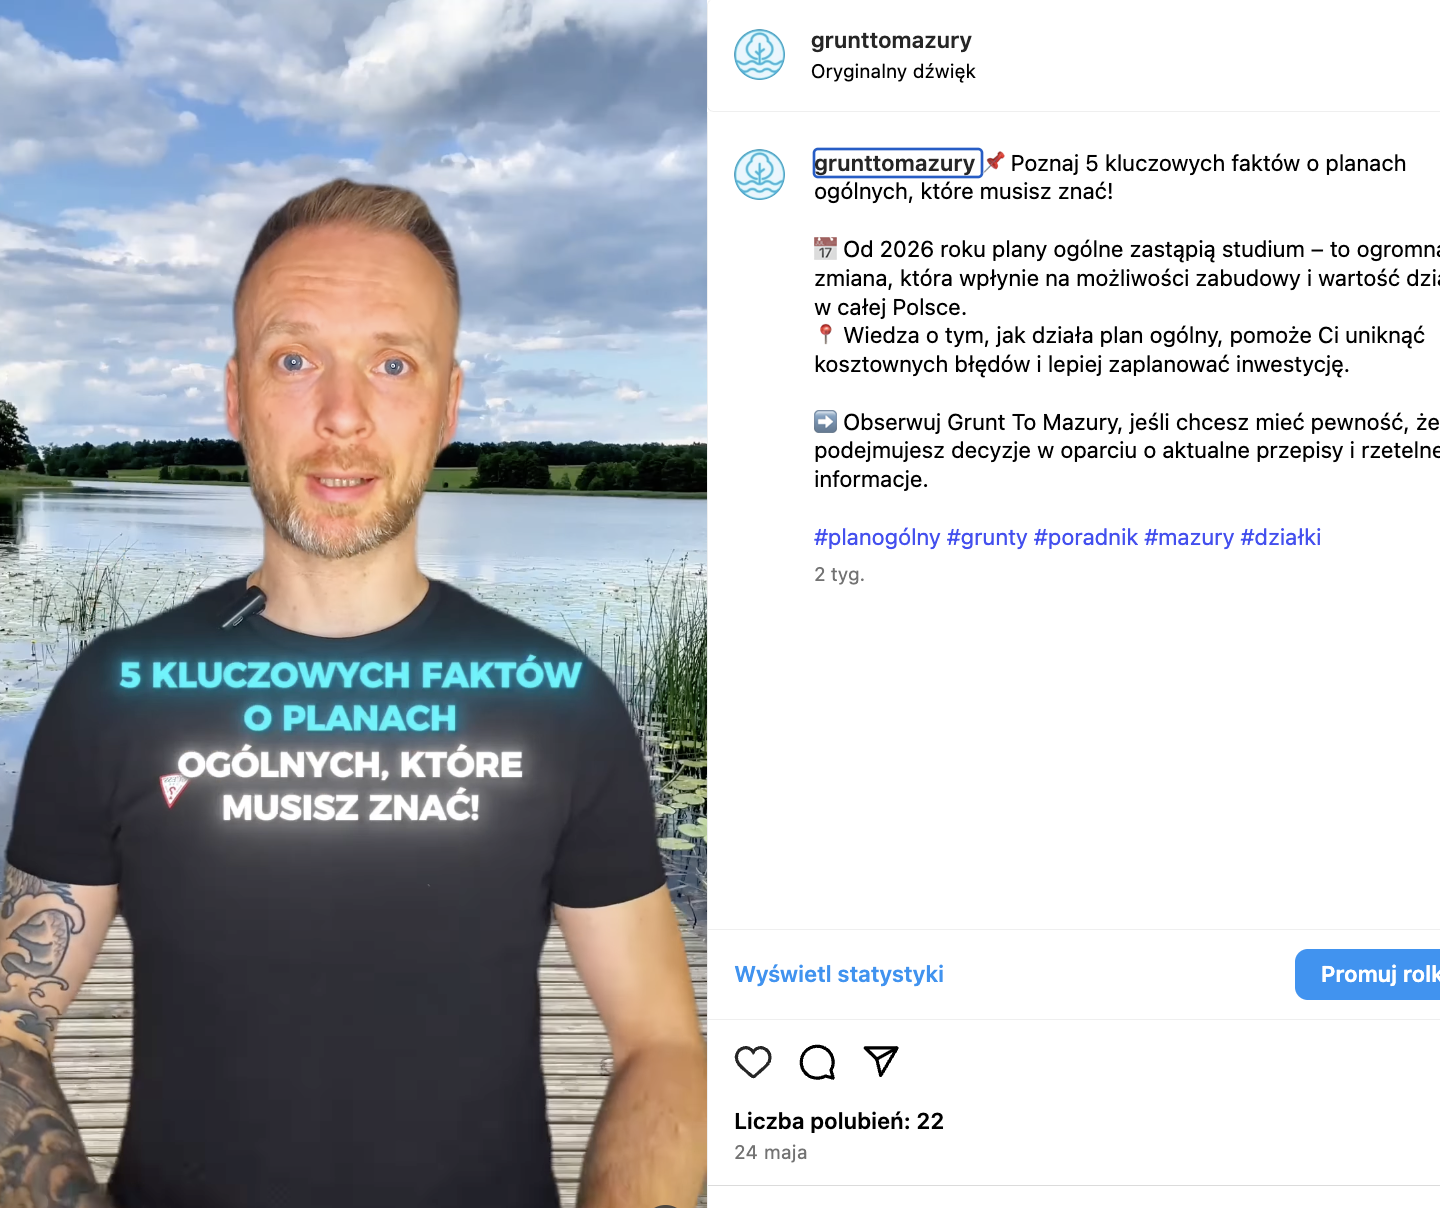Click avatar beside the caption text
Image resolution: width=1440 pixels, height=1208 pixels.
[760, 174]
